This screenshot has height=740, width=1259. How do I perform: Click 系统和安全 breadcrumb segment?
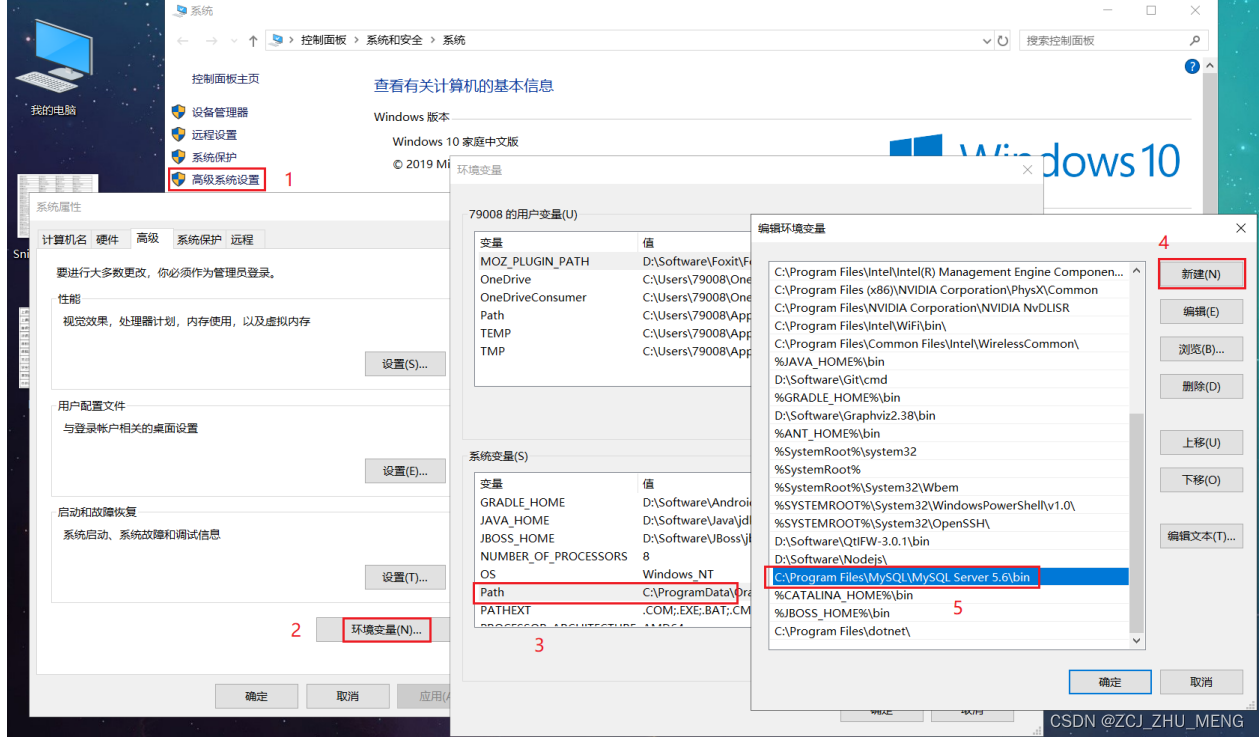pos(394,40)
